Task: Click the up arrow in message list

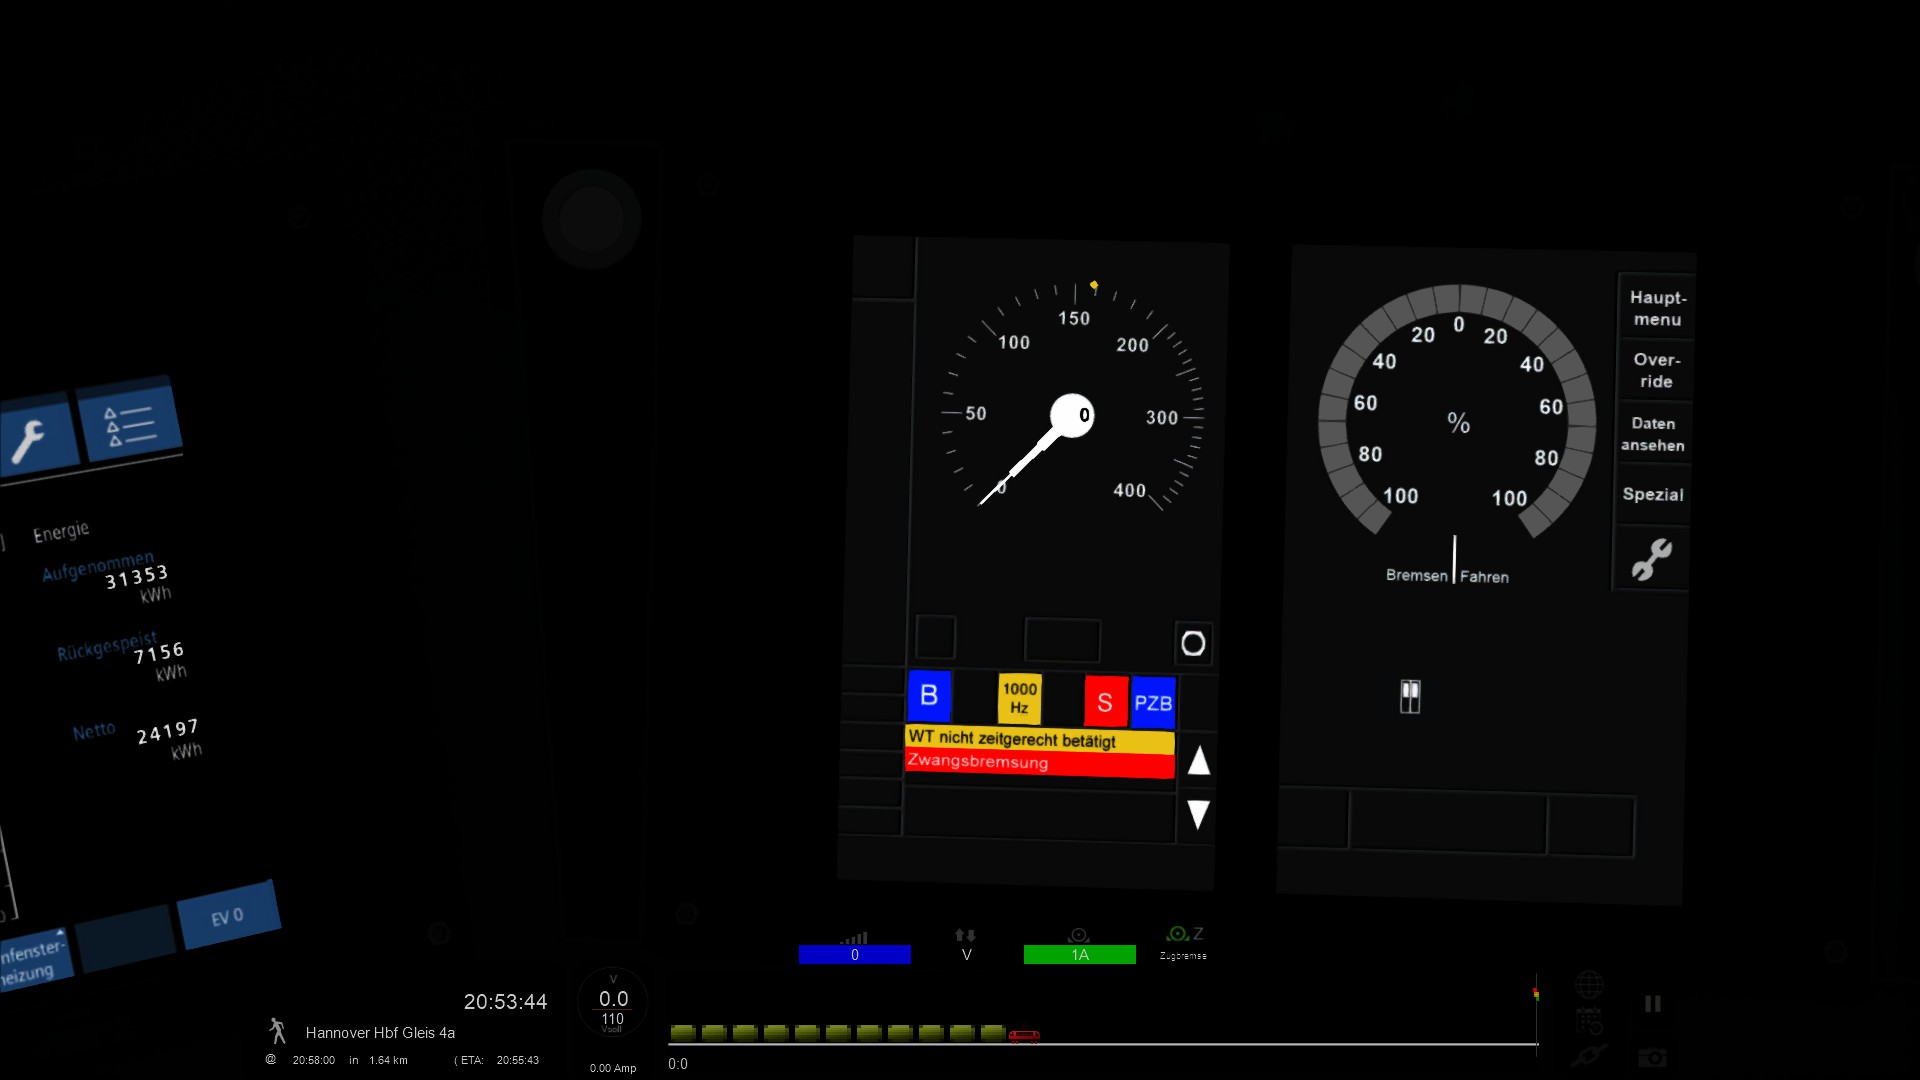Action: coord(1198,762)
